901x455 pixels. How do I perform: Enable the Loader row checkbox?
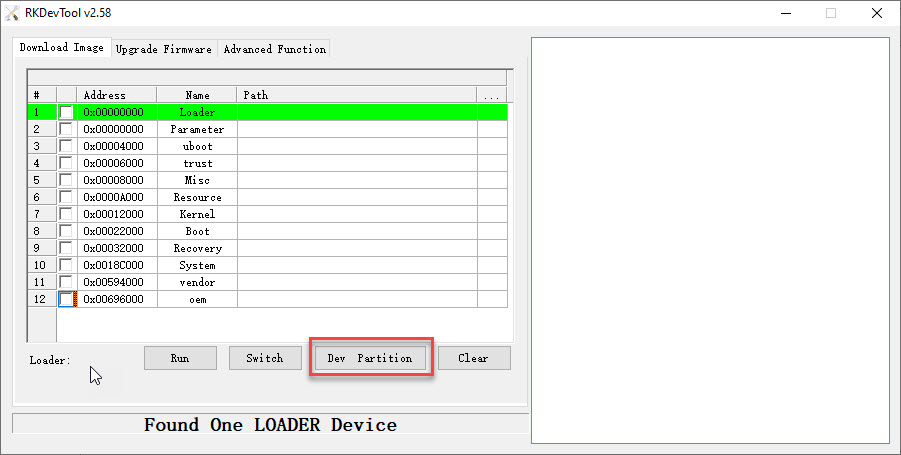click(66, 112)
